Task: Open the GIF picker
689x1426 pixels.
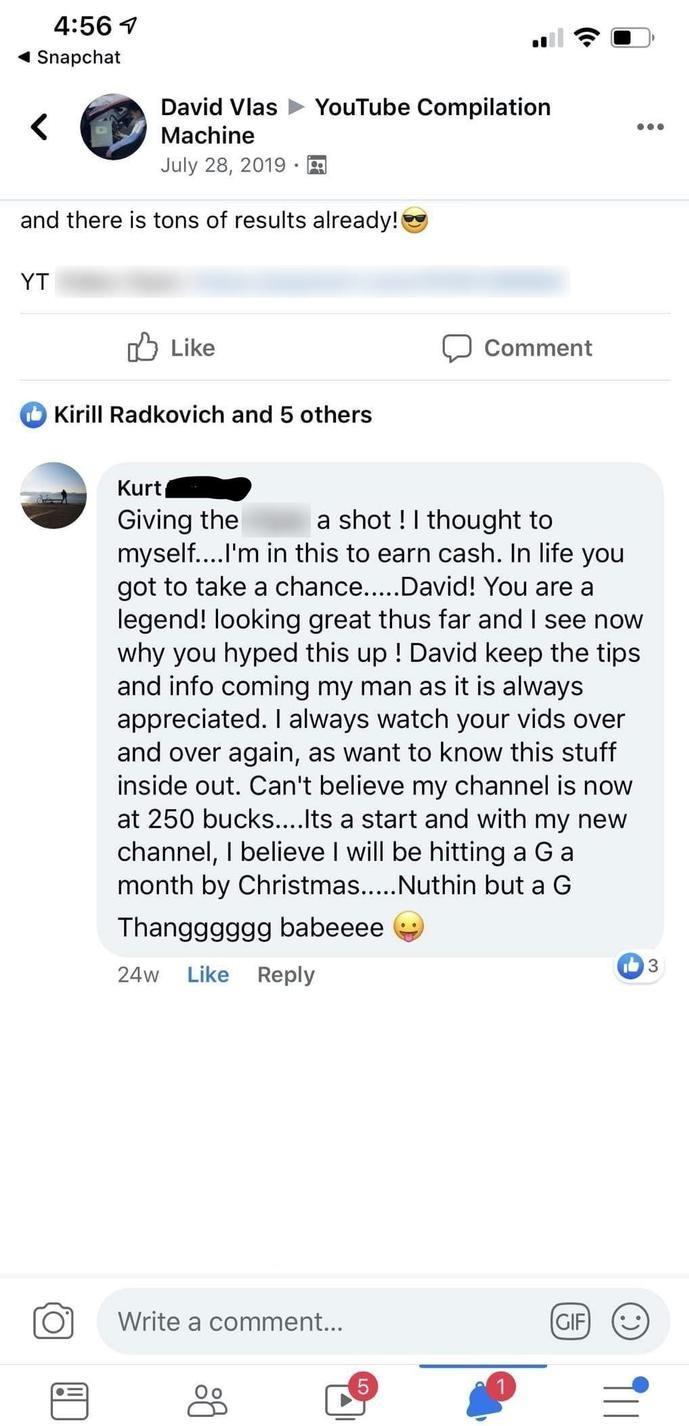Action: coord(571,1321)
